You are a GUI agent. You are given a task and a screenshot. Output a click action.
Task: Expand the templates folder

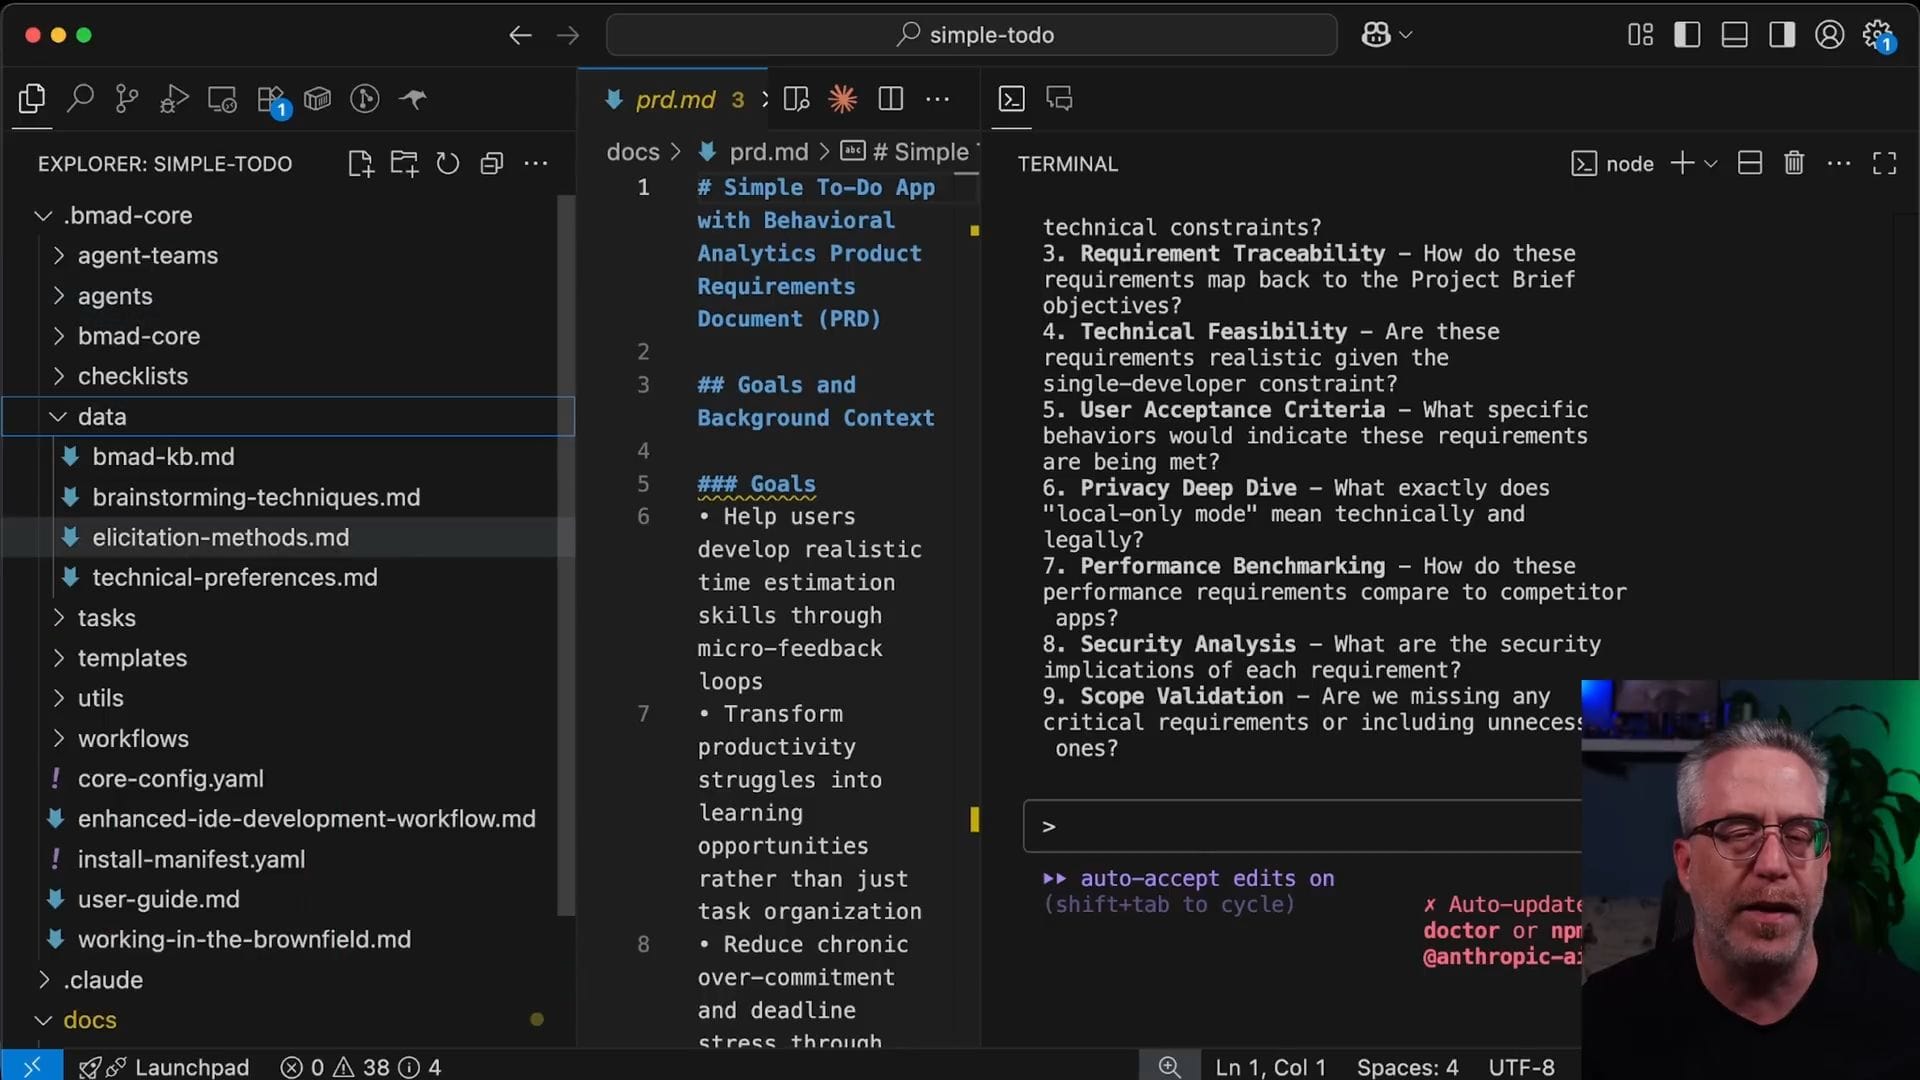132,658
